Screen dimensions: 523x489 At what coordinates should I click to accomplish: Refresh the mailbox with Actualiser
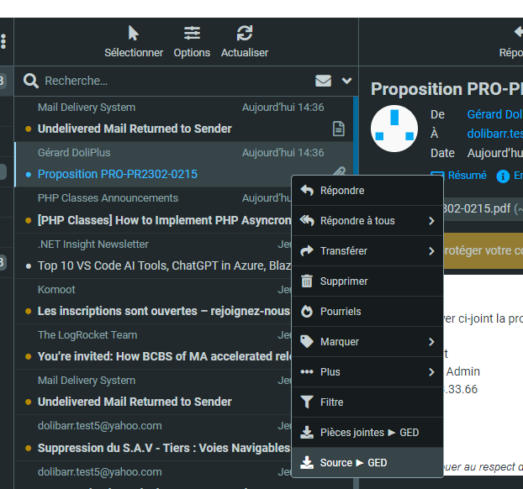point(244,33)
